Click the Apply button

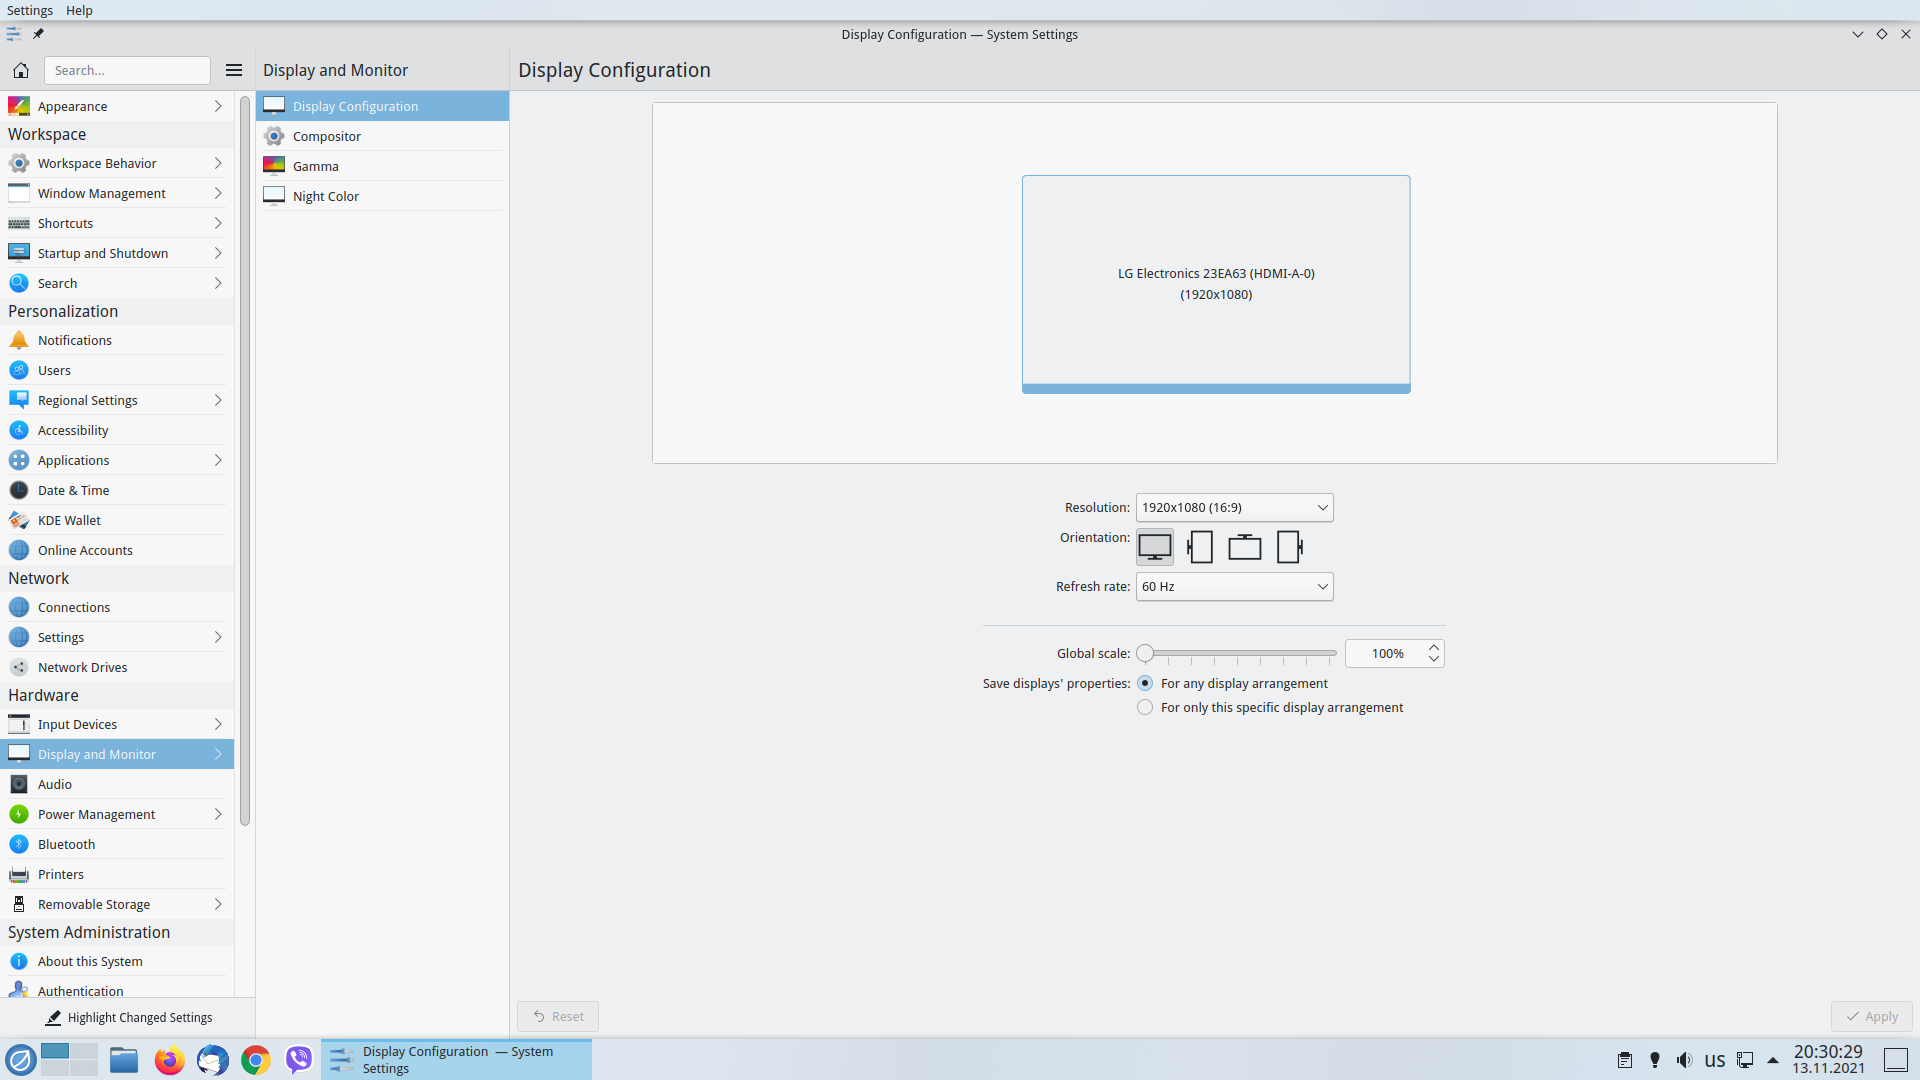pos(1871,1016)
